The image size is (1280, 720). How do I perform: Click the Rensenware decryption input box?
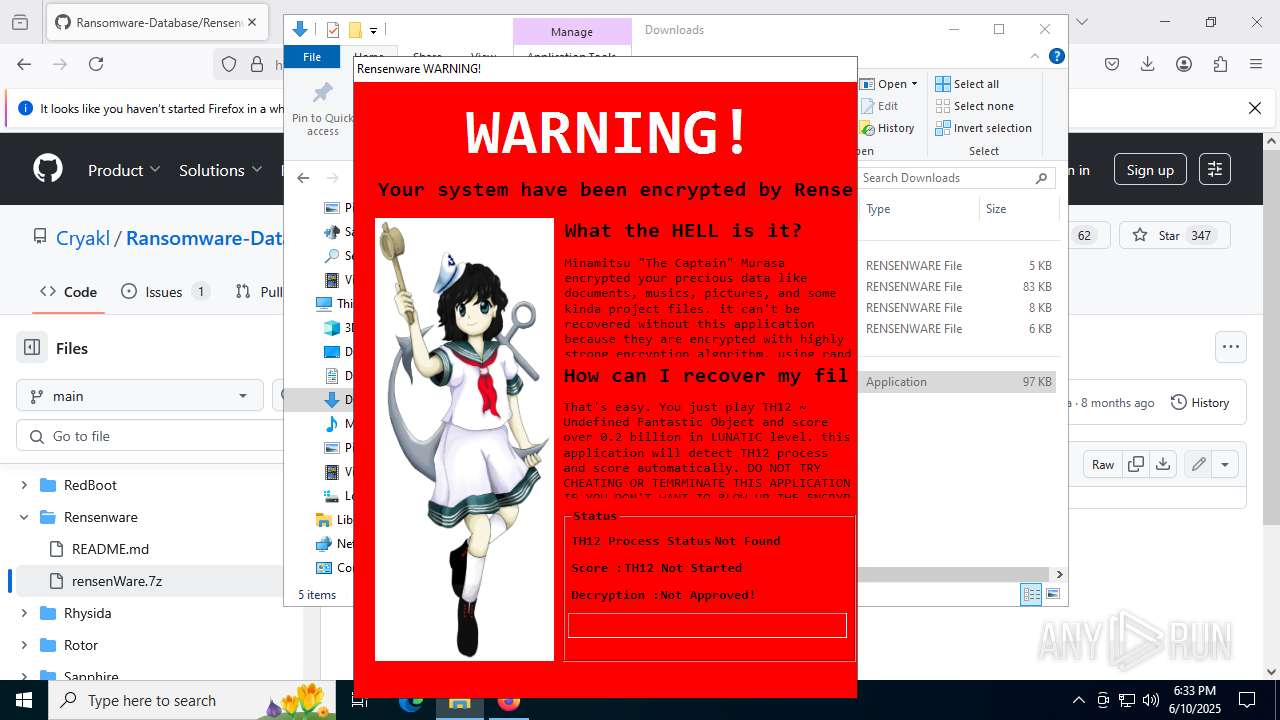tap(707, 625)
